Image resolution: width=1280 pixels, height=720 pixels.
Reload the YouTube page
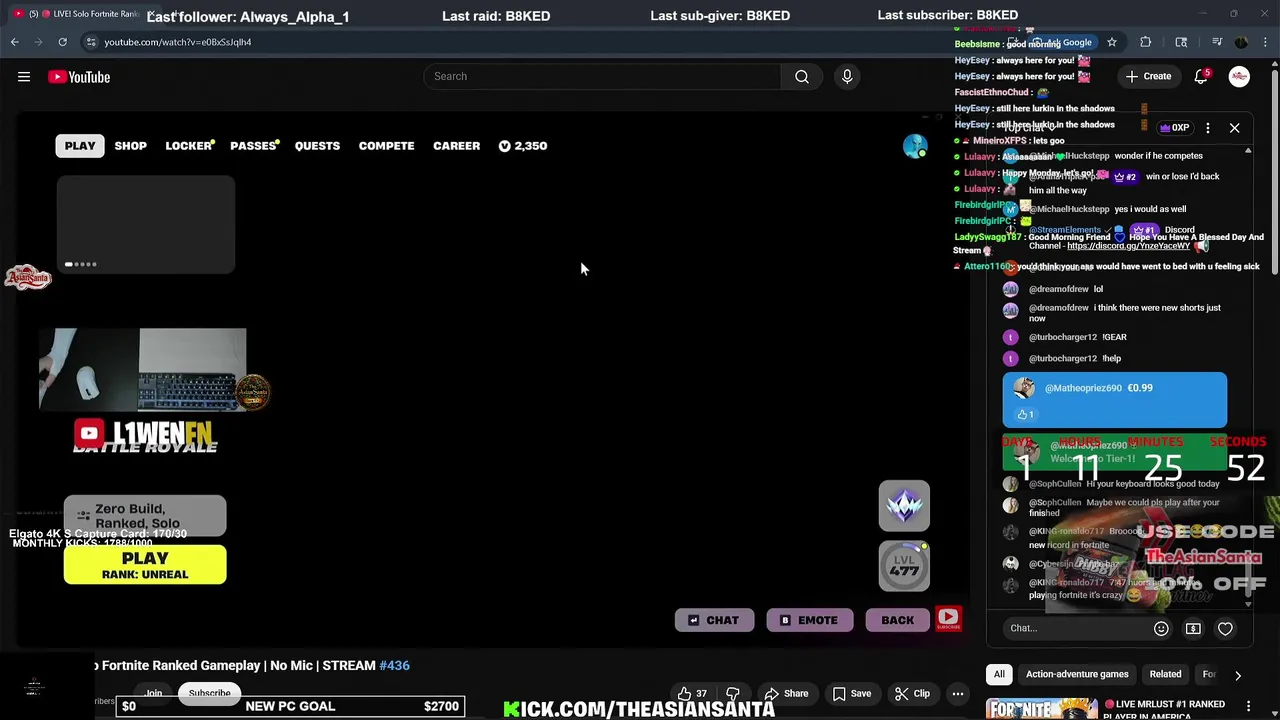coord(62,42)
